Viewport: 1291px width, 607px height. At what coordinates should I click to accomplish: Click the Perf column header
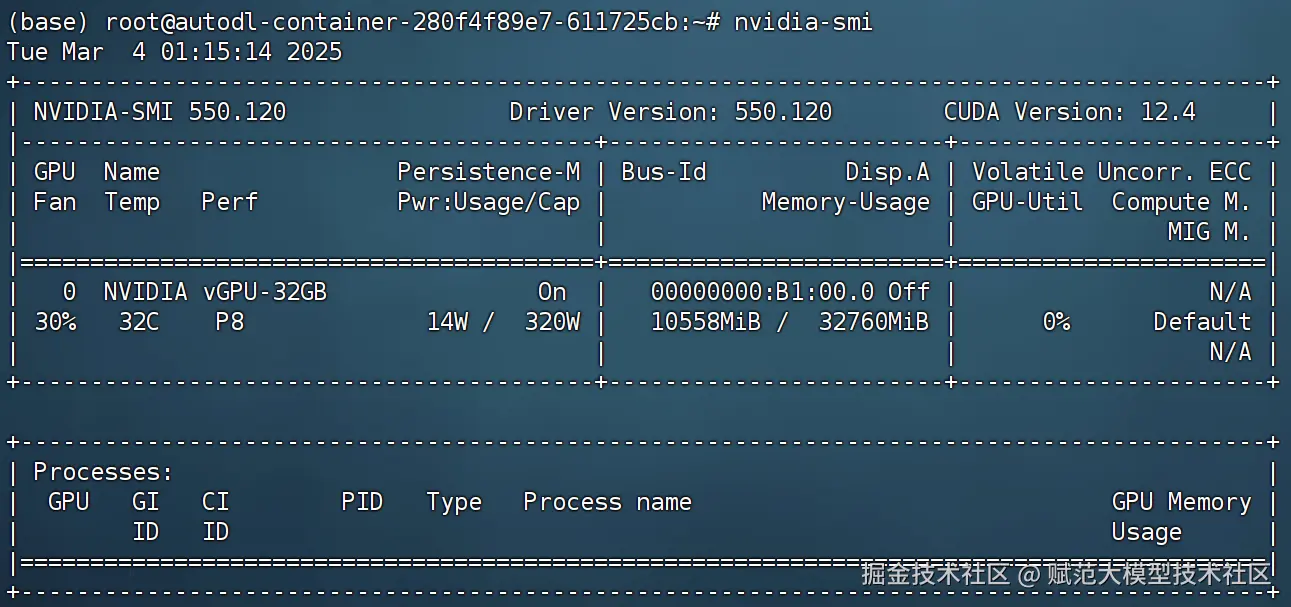[x=229, y=202]
